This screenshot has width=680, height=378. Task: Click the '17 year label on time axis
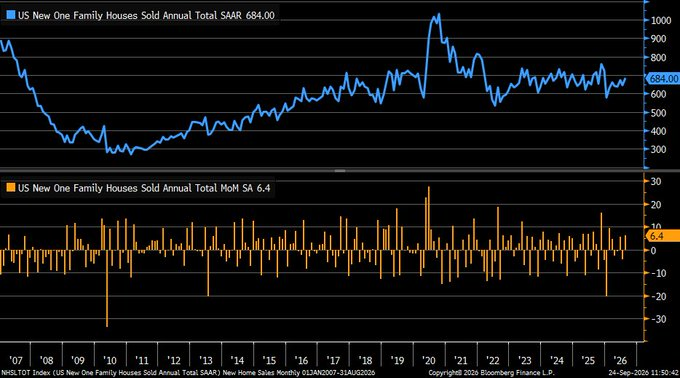pyautogui.click(x=333, y=360)
